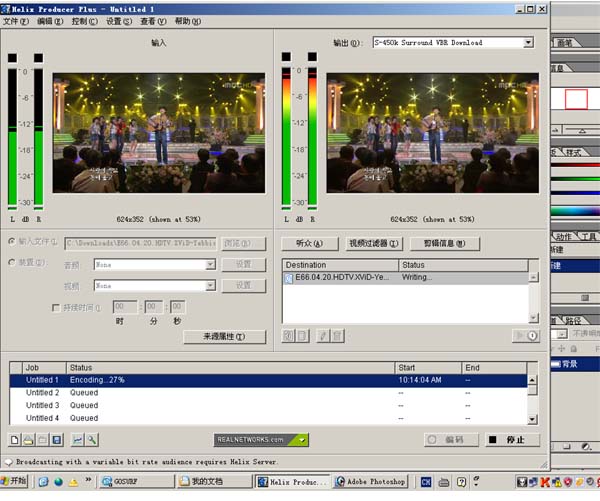Screen dimensions: 600x501
Task: Click the add file destination icon
Action: [x=289, y=336]
